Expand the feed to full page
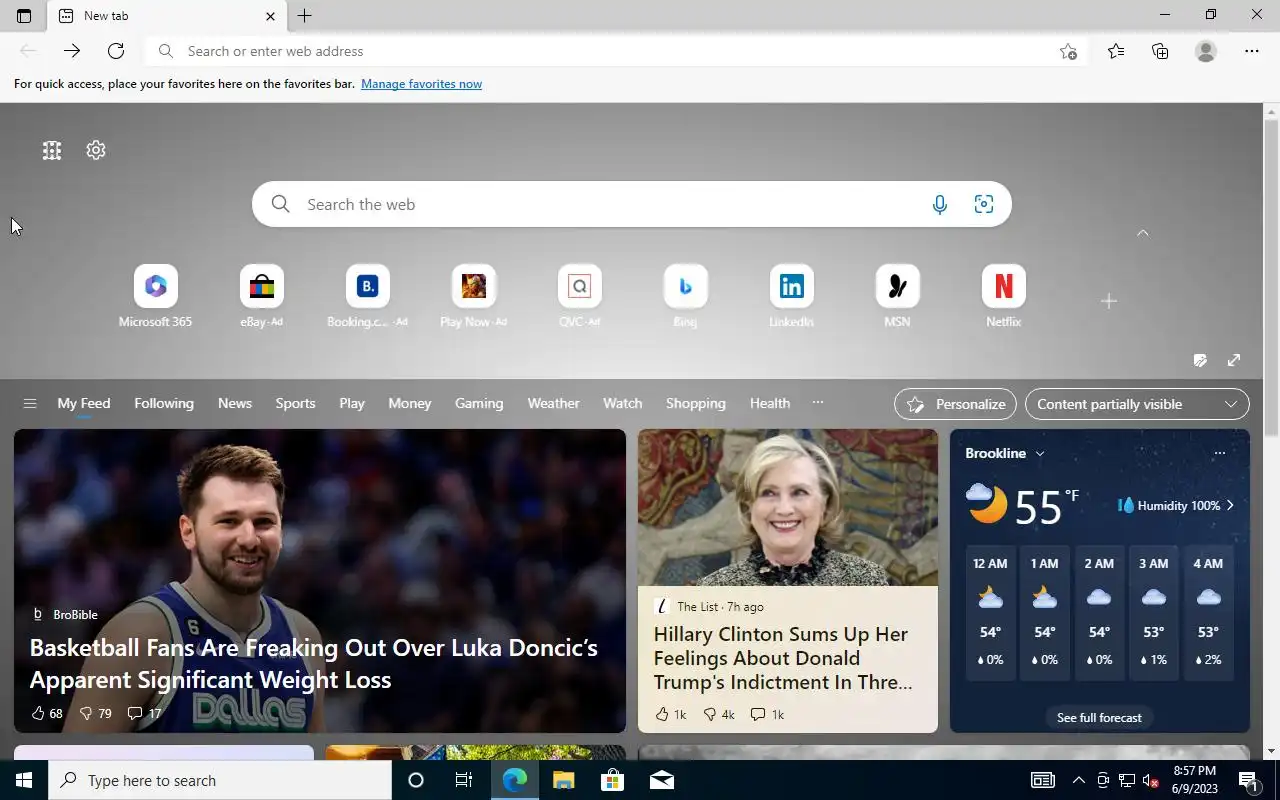This screenshot has width=1280, height=800. click(x=1234, y=360)
